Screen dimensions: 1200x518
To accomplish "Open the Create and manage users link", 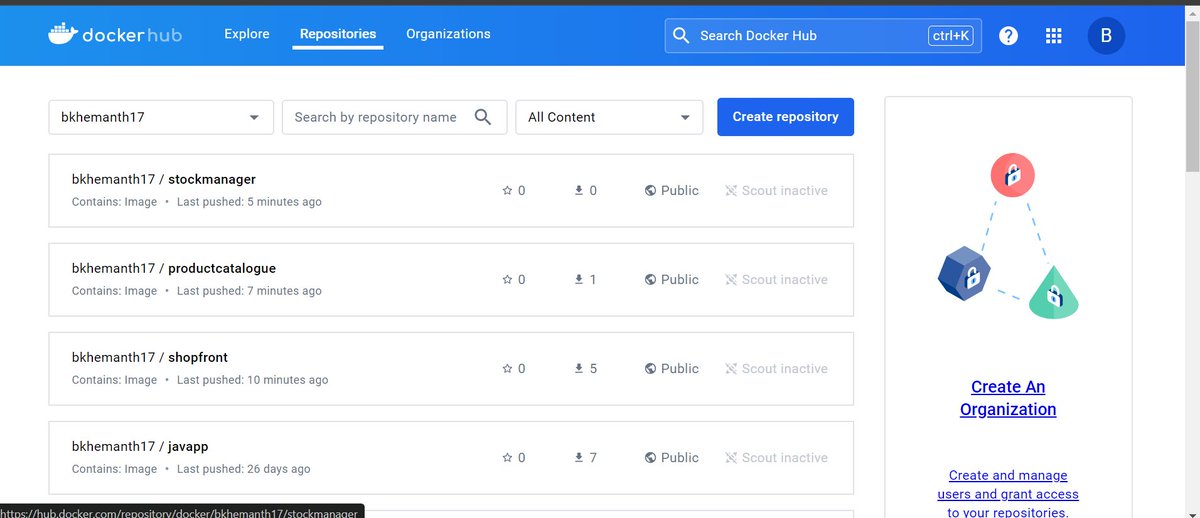I will coord(1008,494).
